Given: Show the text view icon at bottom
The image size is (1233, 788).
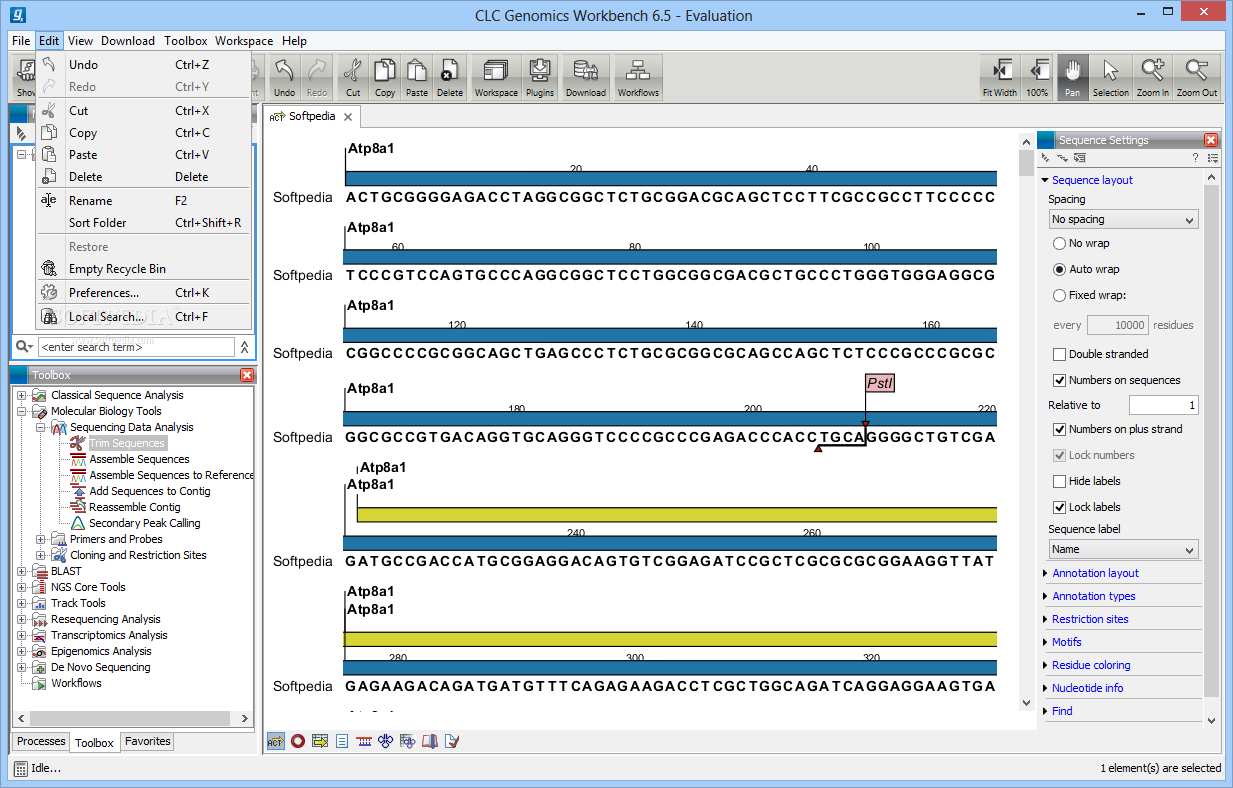Looking at the screenshot, I should pos(342,741).
